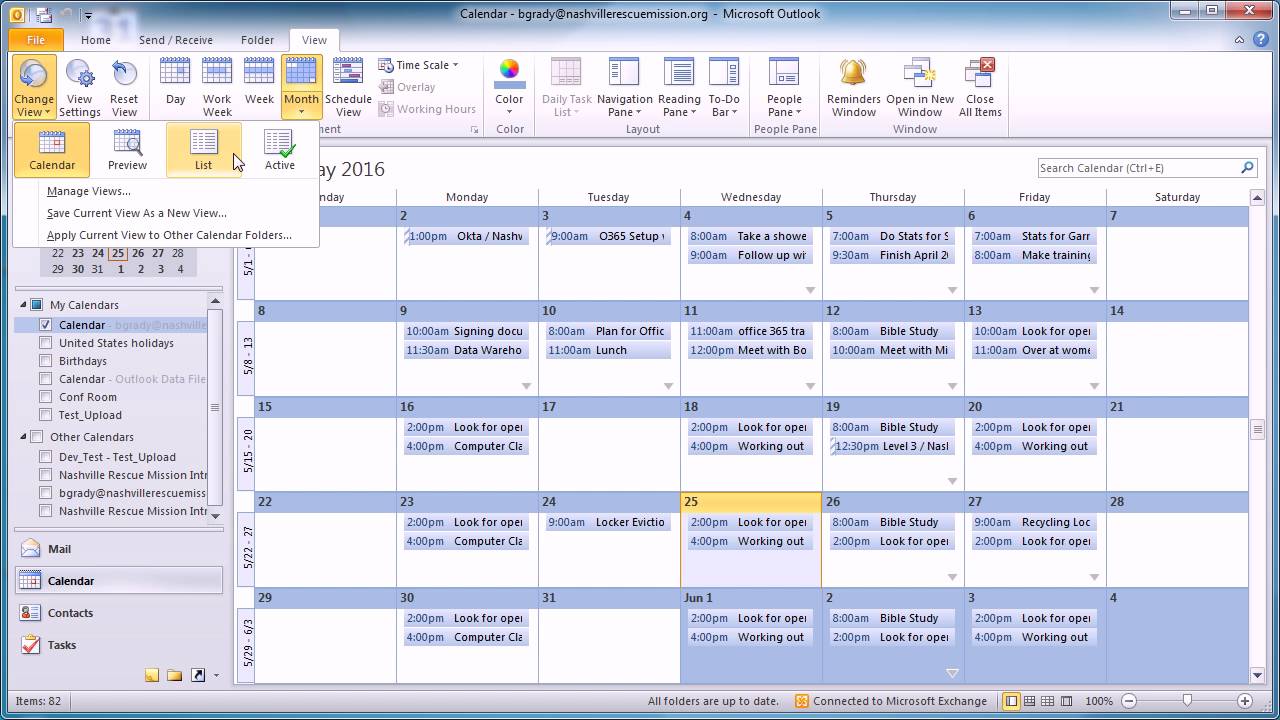Switch to the Send / Receive tab

[x=176, y=40]
